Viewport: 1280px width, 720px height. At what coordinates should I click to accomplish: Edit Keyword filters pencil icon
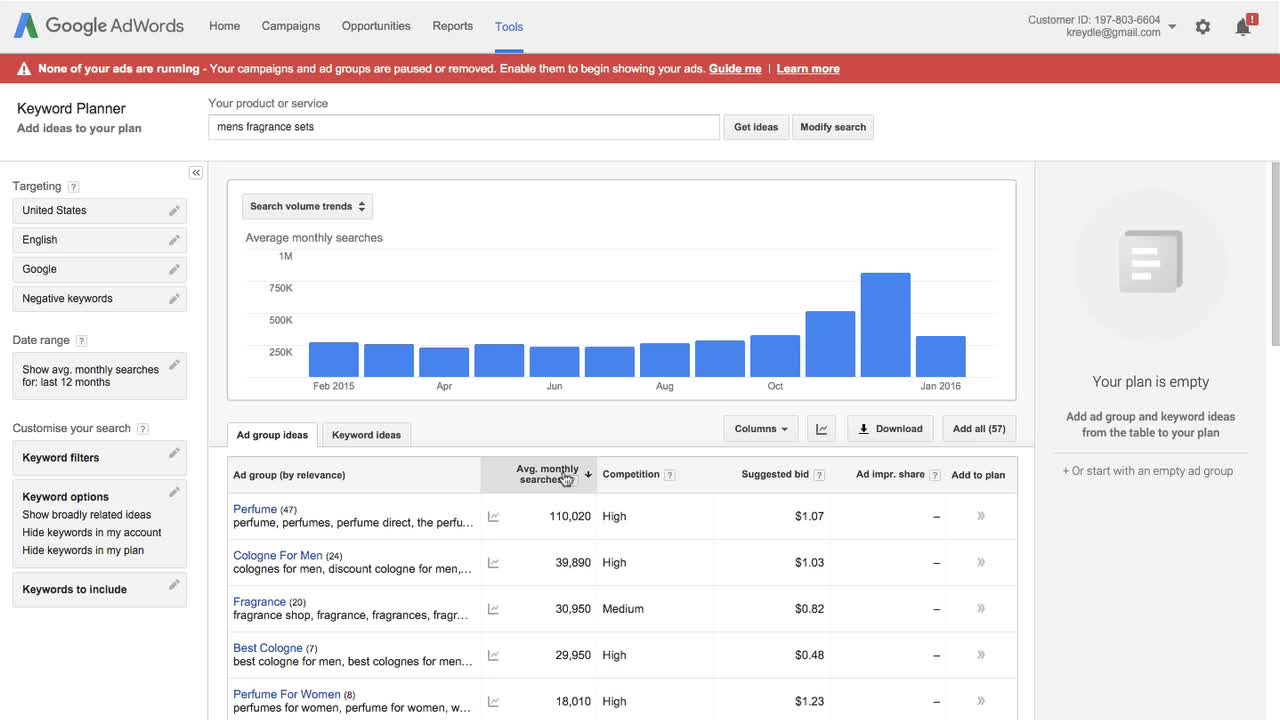click(x=174, y=454)
